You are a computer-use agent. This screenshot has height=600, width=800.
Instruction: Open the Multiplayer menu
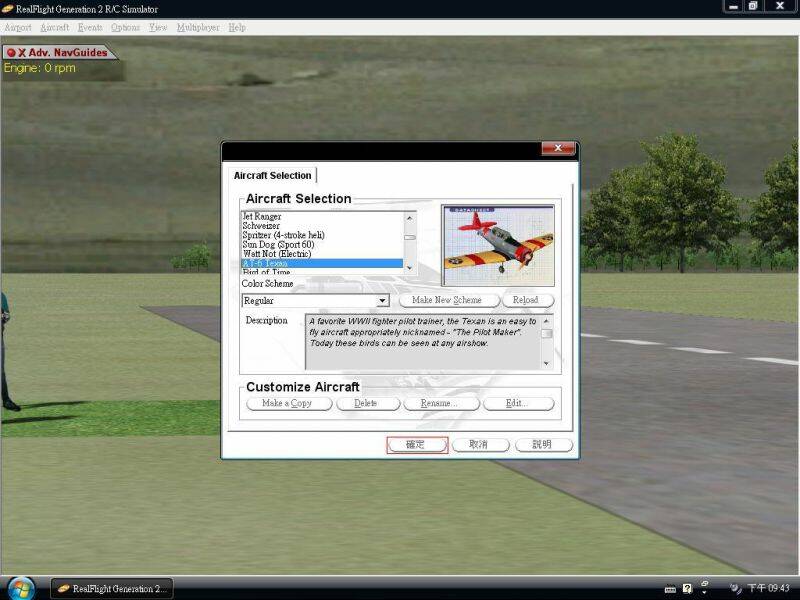198,28
